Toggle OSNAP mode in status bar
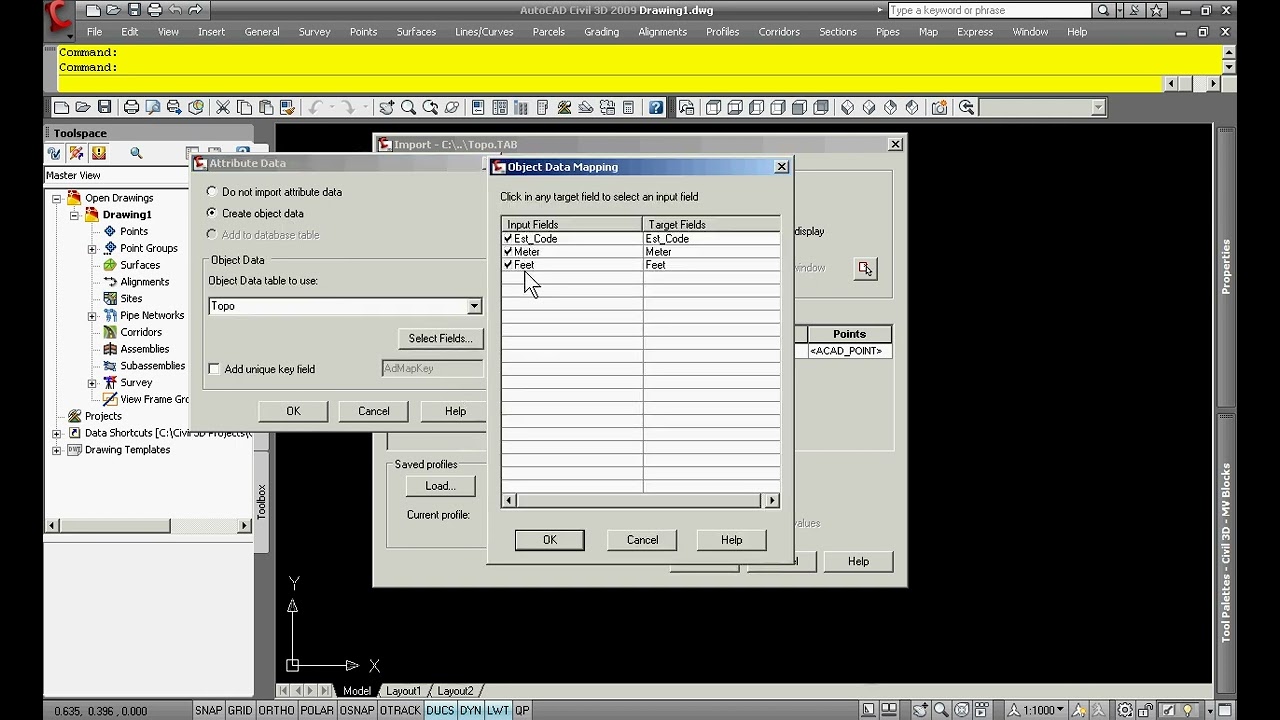This screenshot has width=1280, height=720. [x=356, y=710]
